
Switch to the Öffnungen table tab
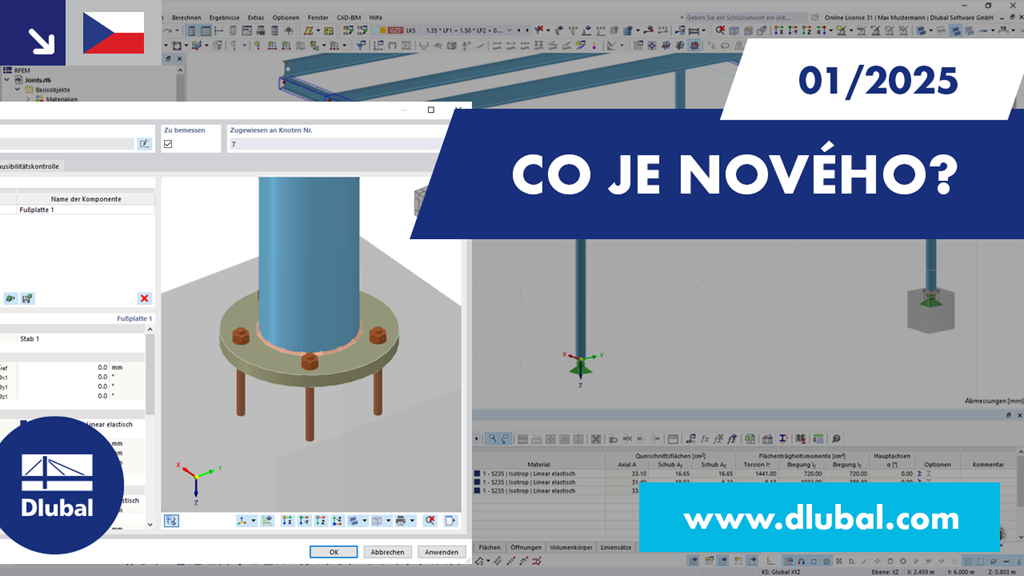[x=526, y=547]
